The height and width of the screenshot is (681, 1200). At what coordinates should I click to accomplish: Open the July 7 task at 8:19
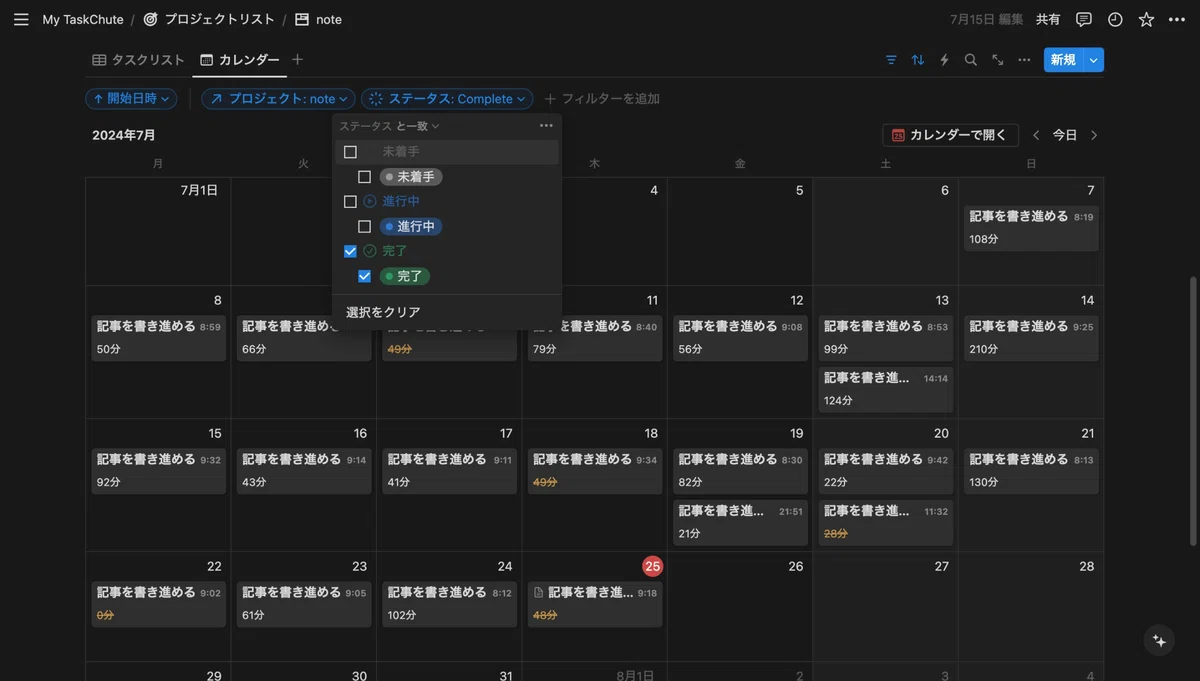pyautogui.click(x=1031, y=228)
